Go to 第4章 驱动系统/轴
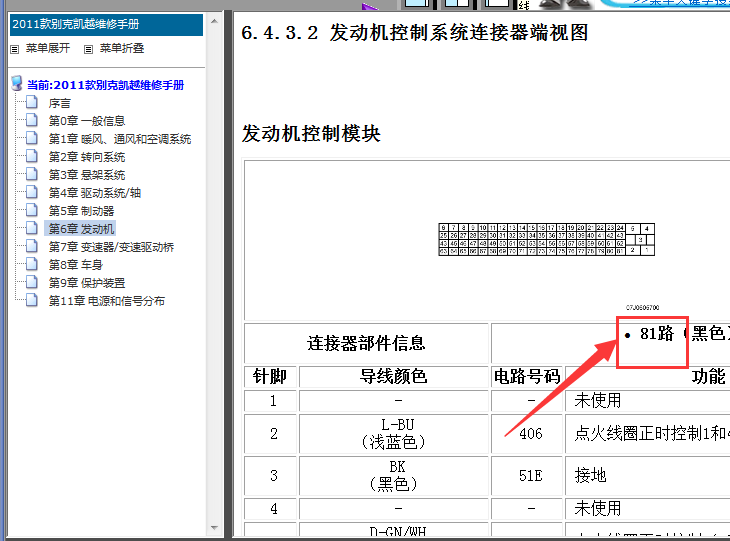730x541 pixels. tap(95, 193)
